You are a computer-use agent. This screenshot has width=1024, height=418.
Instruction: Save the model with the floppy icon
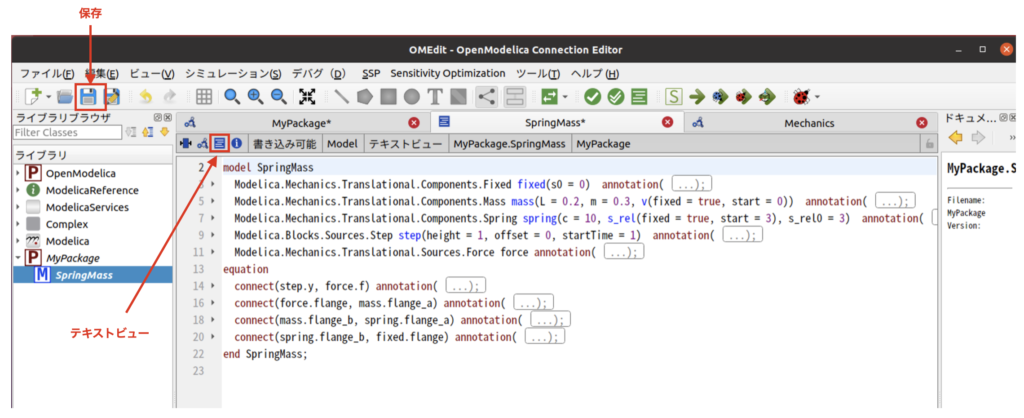88,97
